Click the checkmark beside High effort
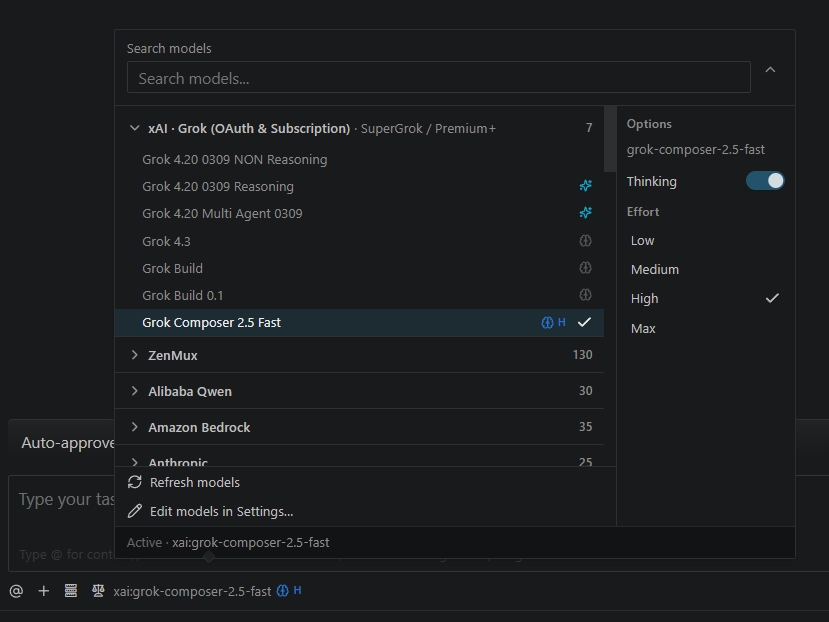This screenshot has height=622, width=829. tap(772, 298)
